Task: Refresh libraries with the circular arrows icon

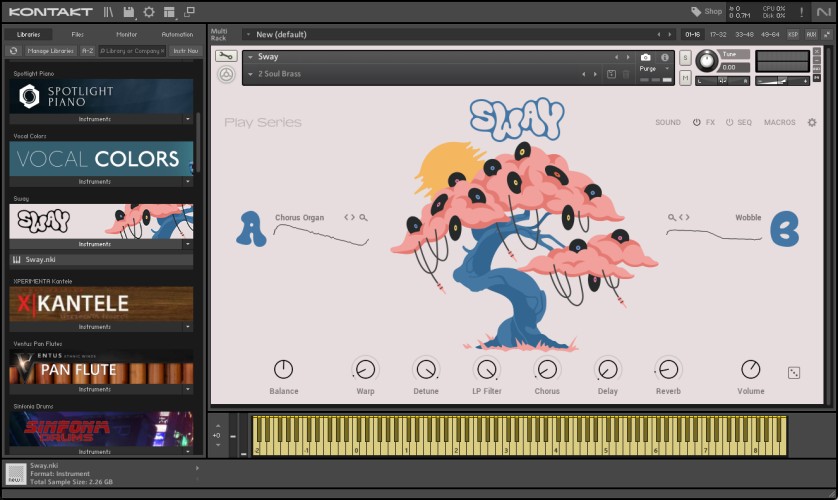Action: coord(13,51)
